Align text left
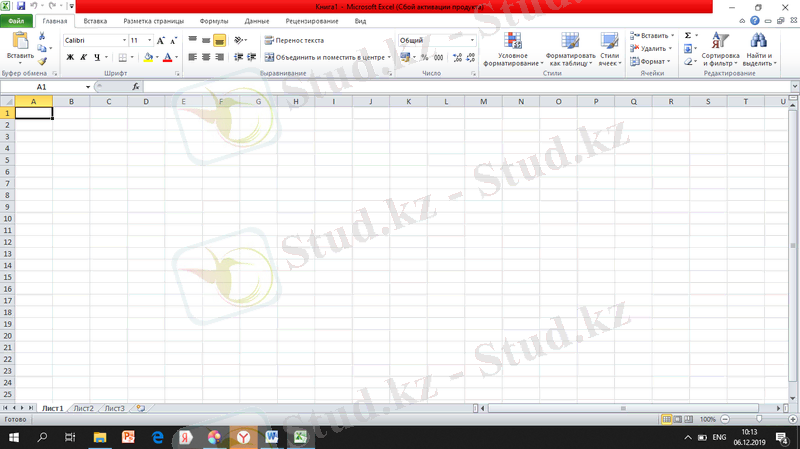800x449 pixels. [x=192, y=57]
